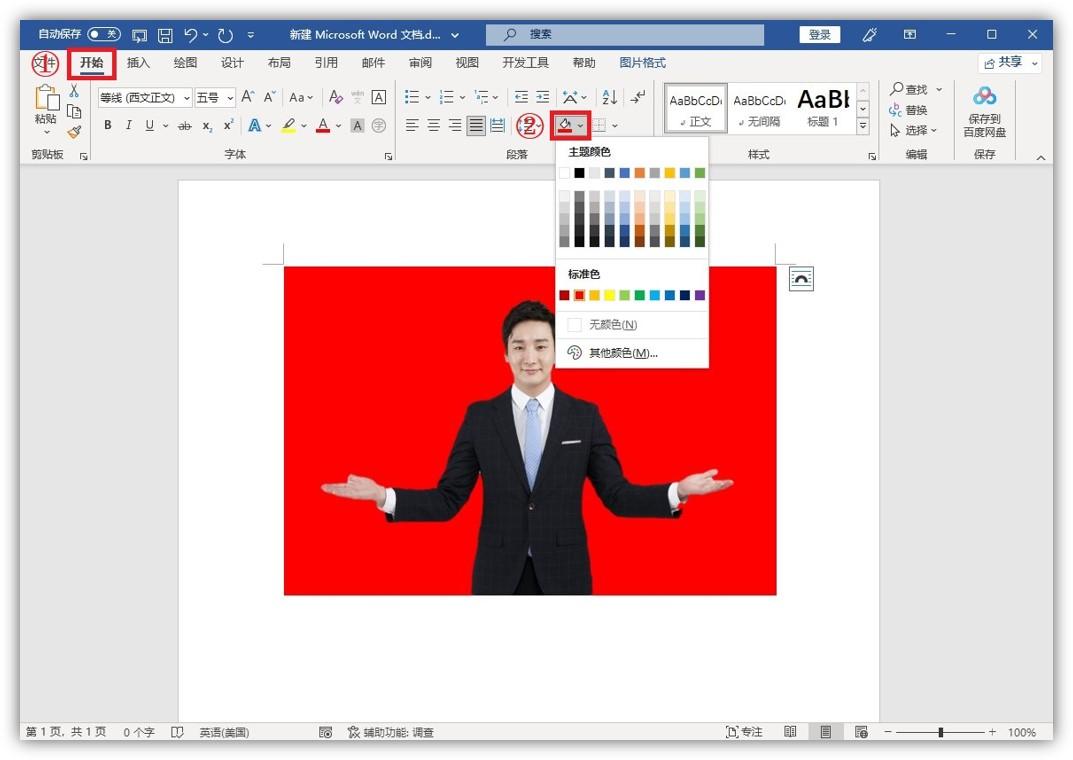Click the Format Painter brush icon
Image resolution: width=1073 pixels, height=760 pixels.
pos(74,132)
